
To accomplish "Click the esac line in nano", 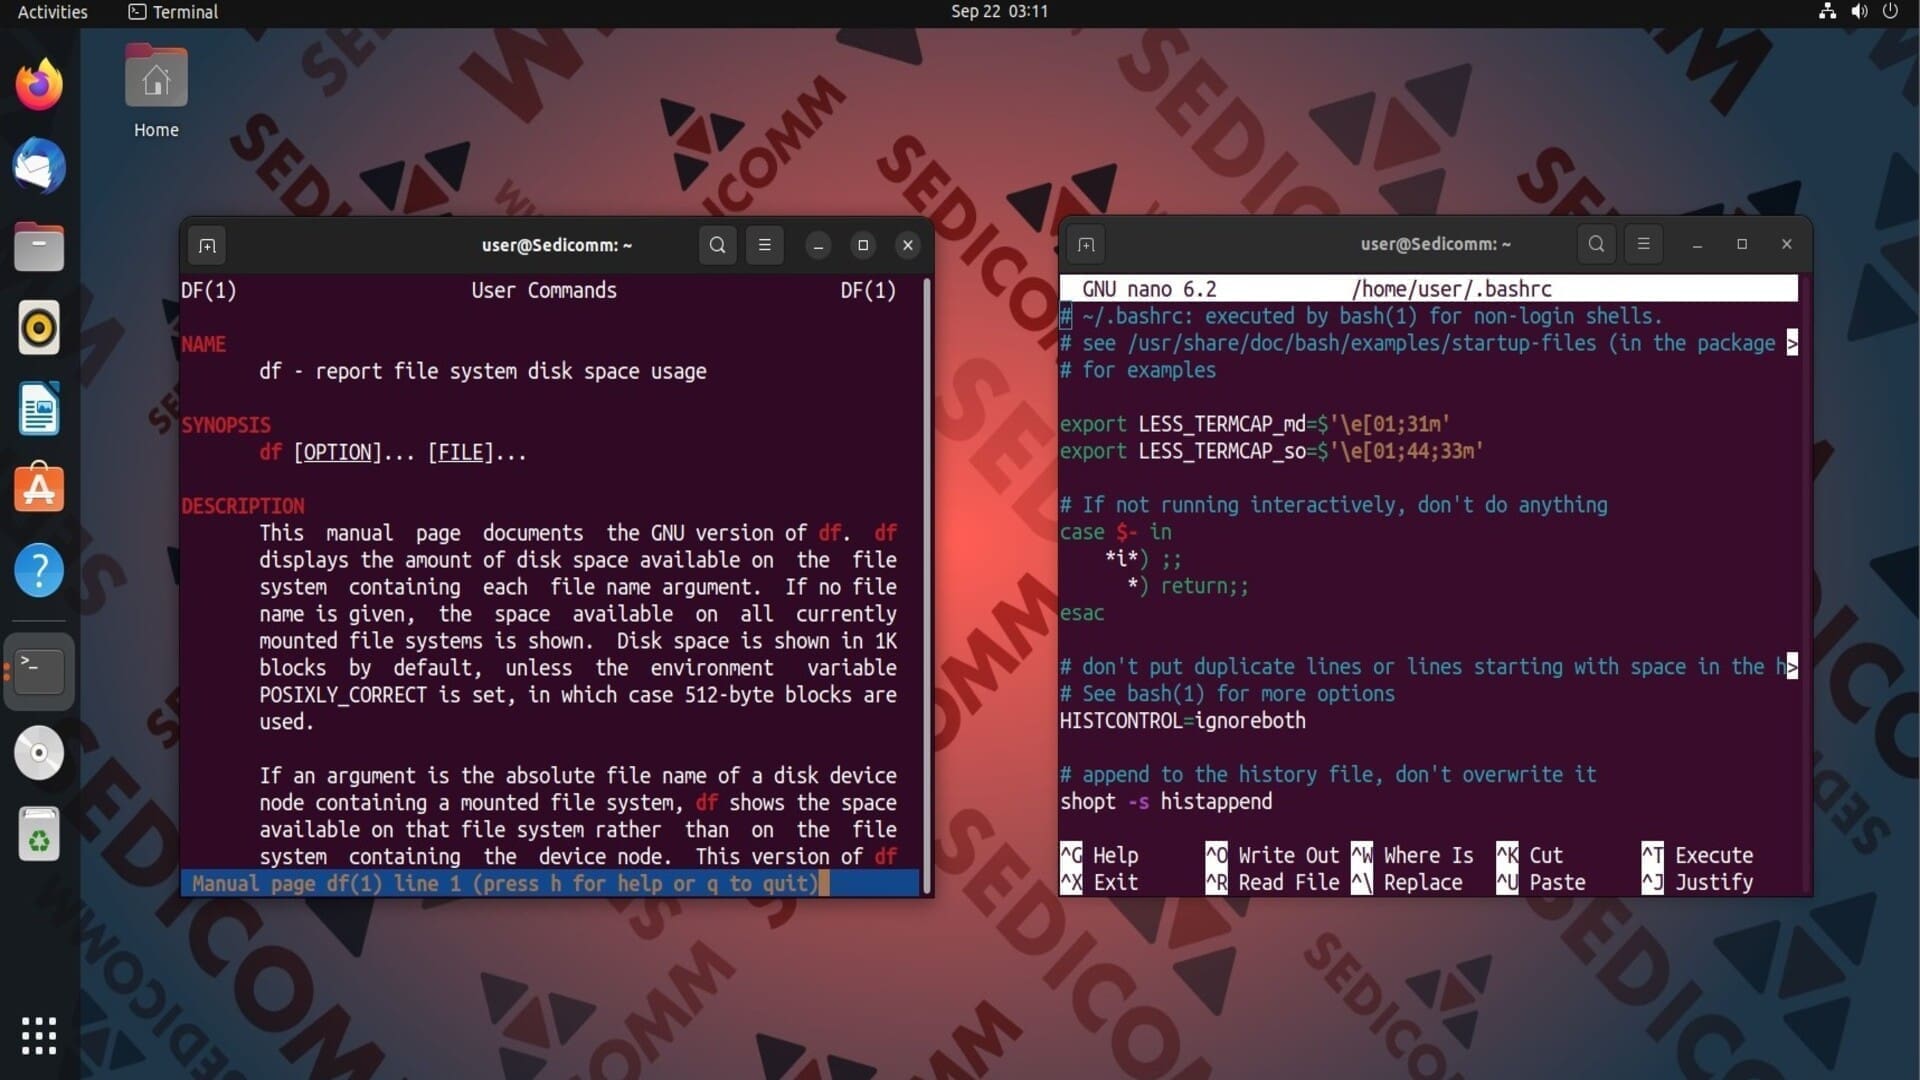I will [1082, 613].
